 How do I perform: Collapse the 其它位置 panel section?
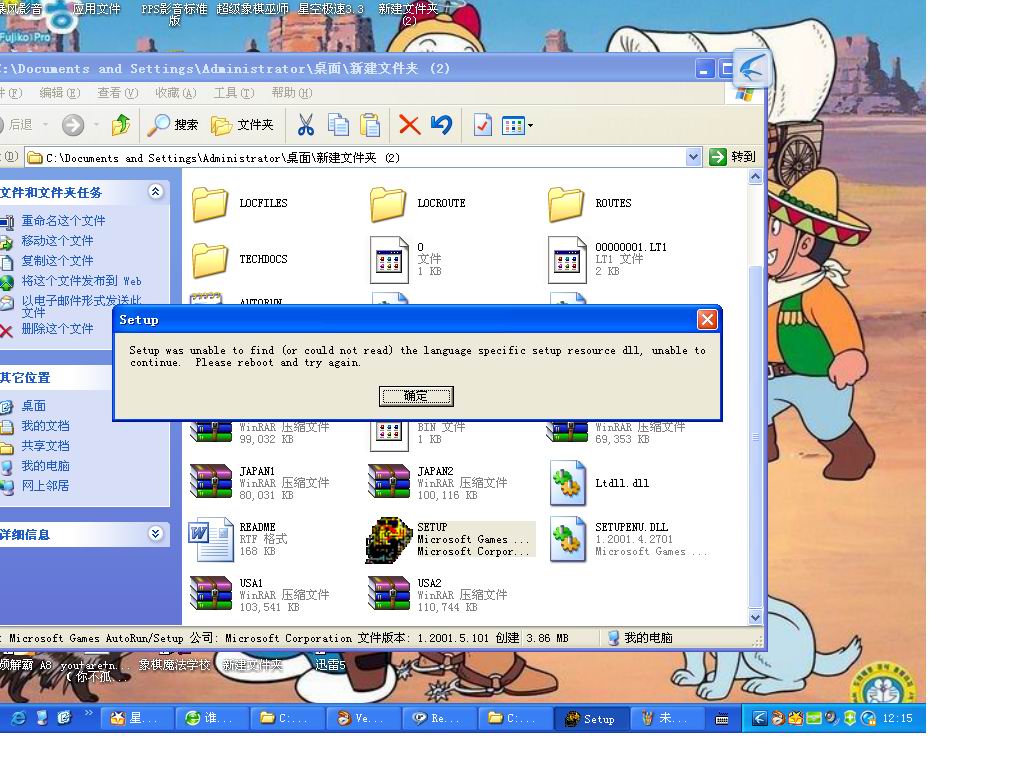point(155,377)
